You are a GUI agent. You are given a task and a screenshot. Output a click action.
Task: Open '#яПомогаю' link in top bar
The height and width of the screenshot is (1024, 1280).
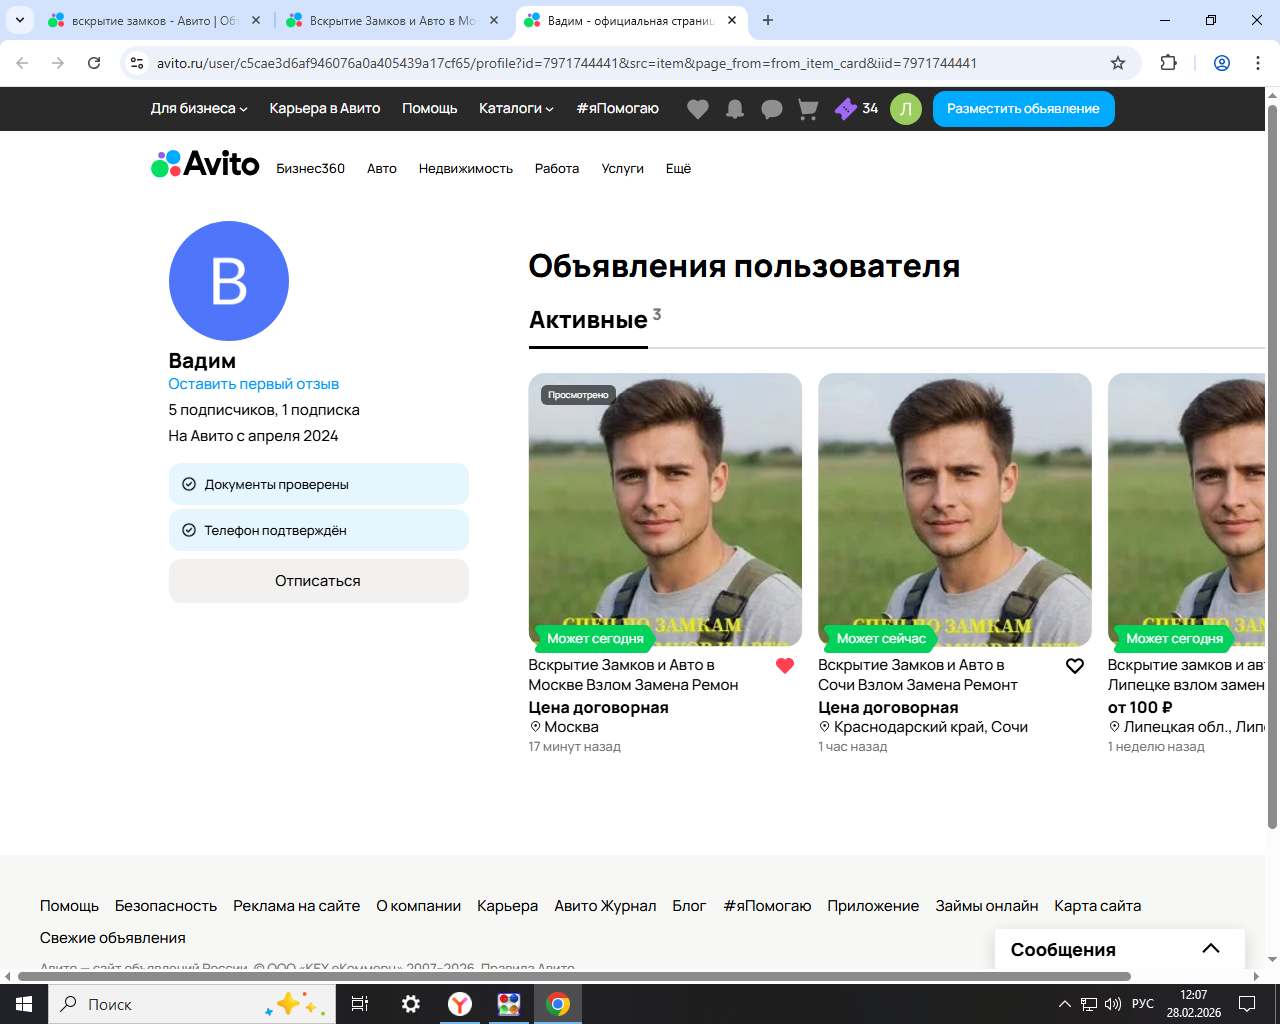pos(618,109)
